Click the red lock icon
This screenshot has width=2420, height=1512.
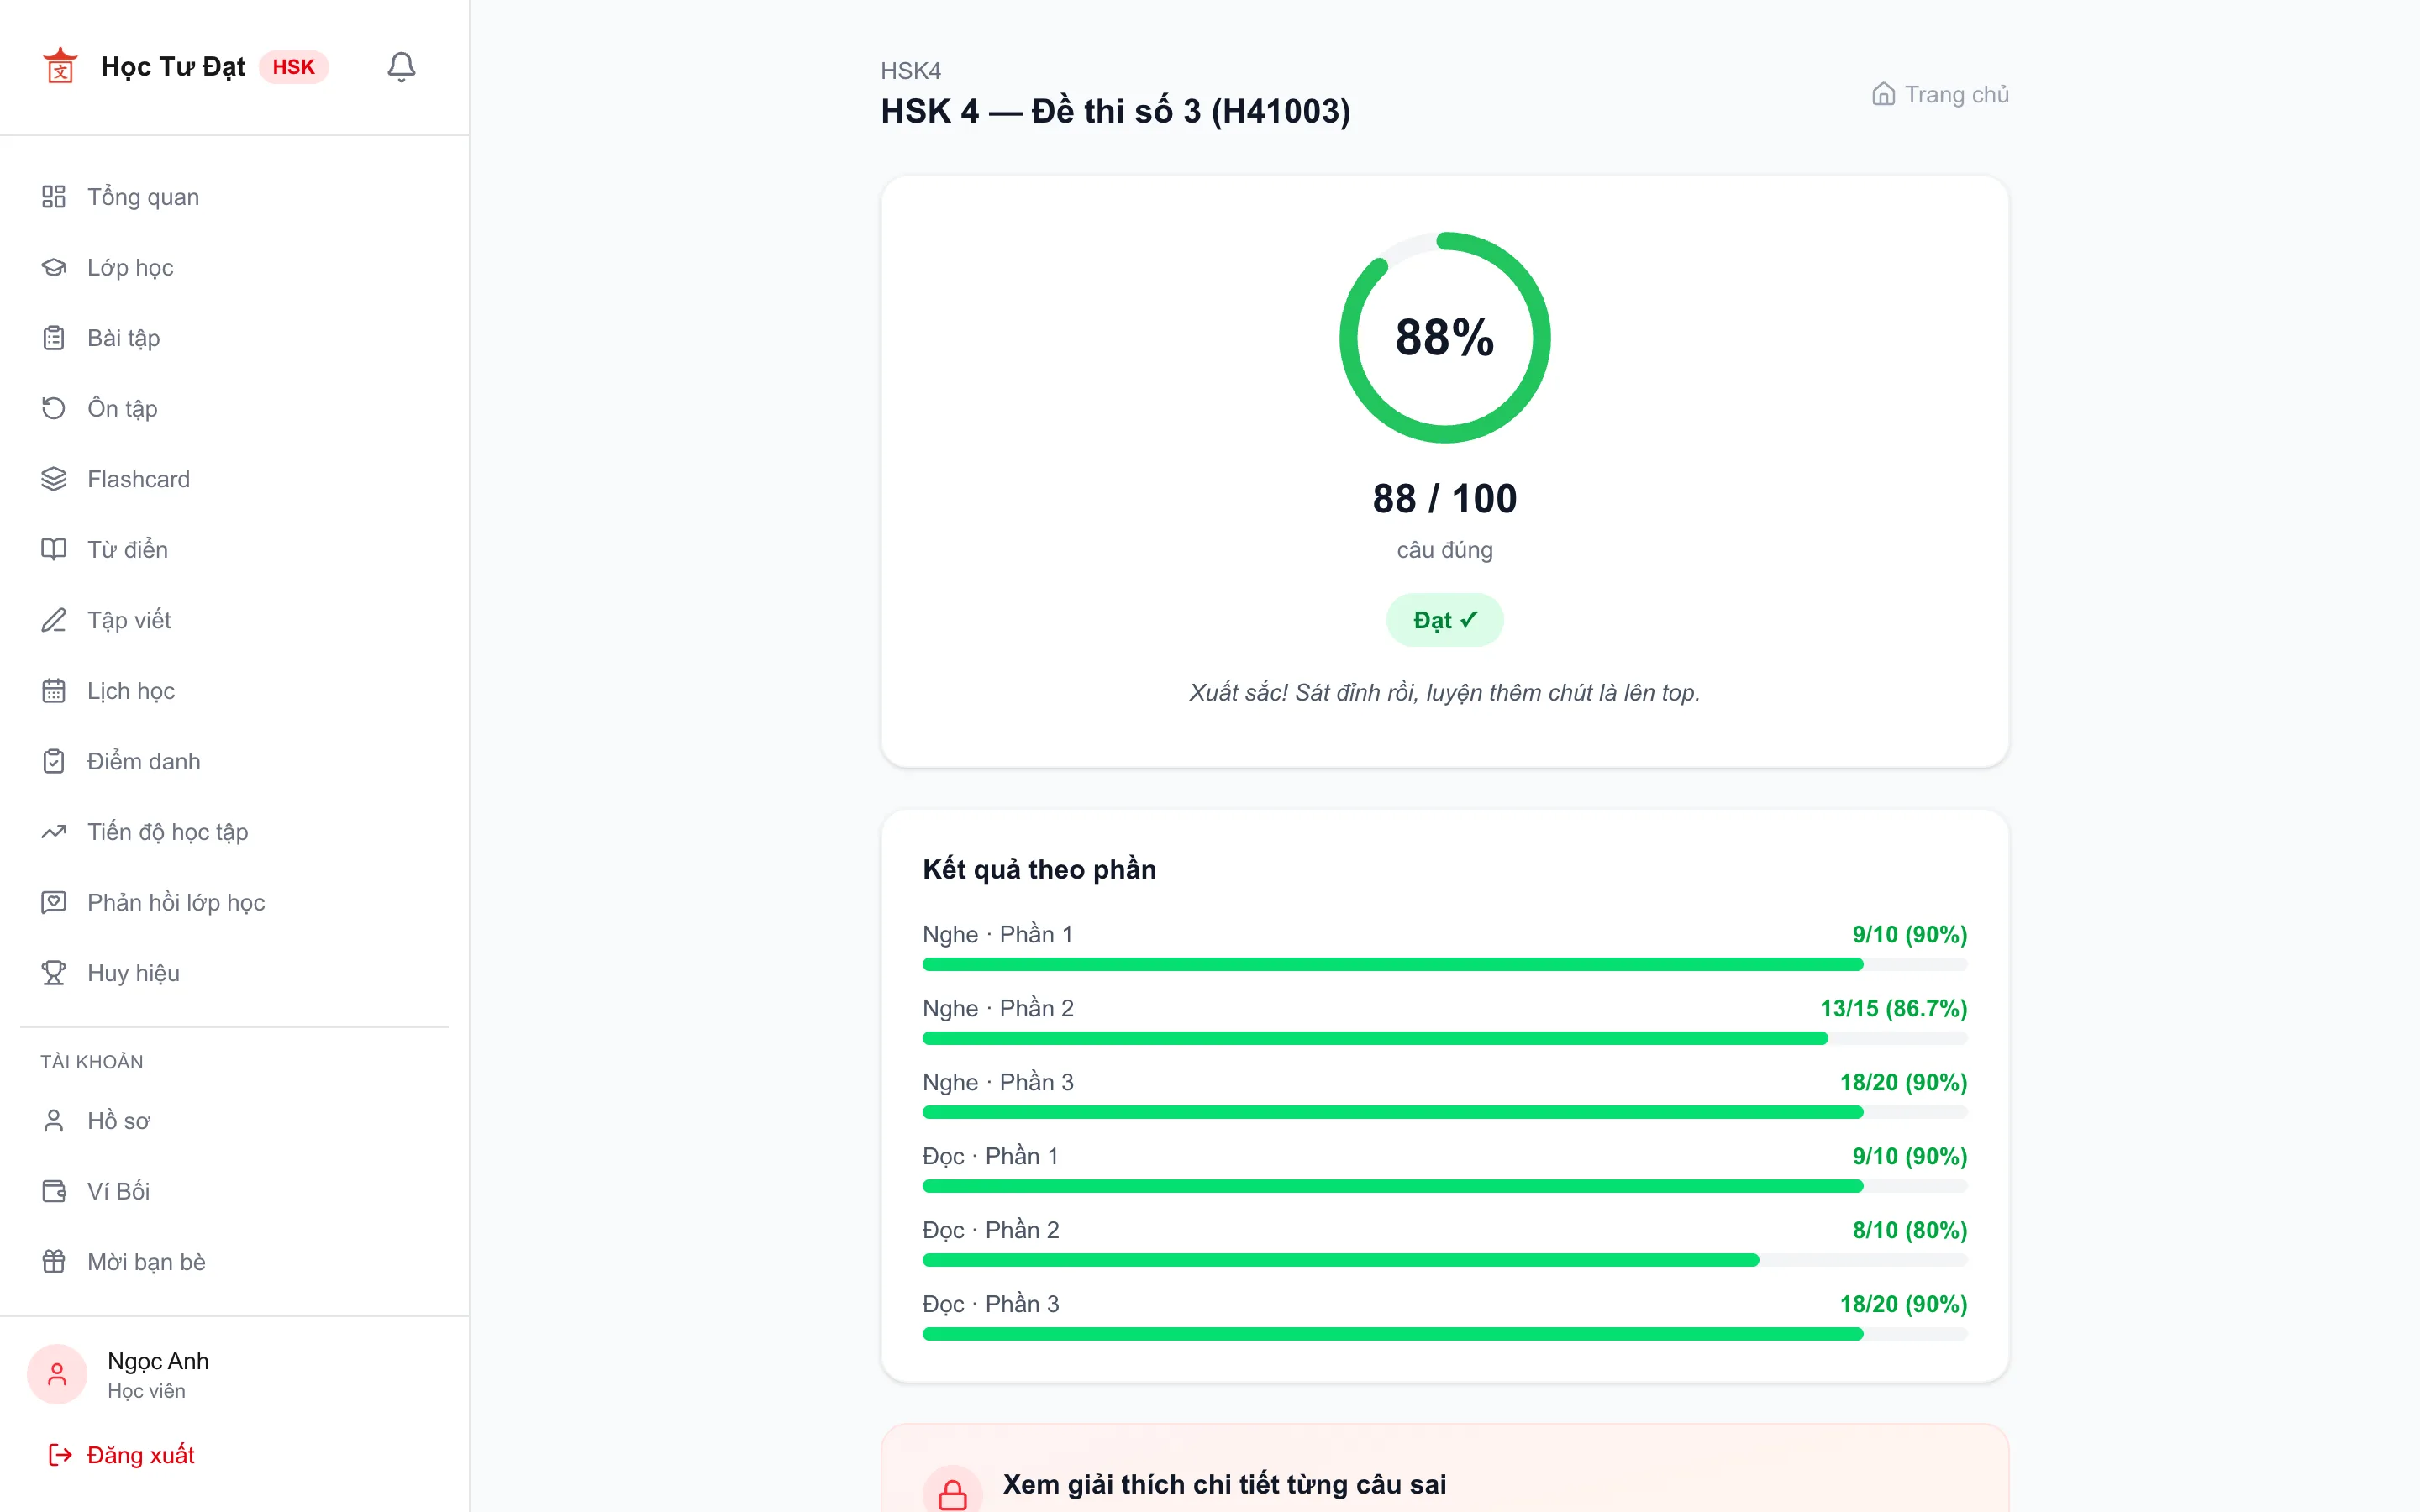(x=952, y=1494)
